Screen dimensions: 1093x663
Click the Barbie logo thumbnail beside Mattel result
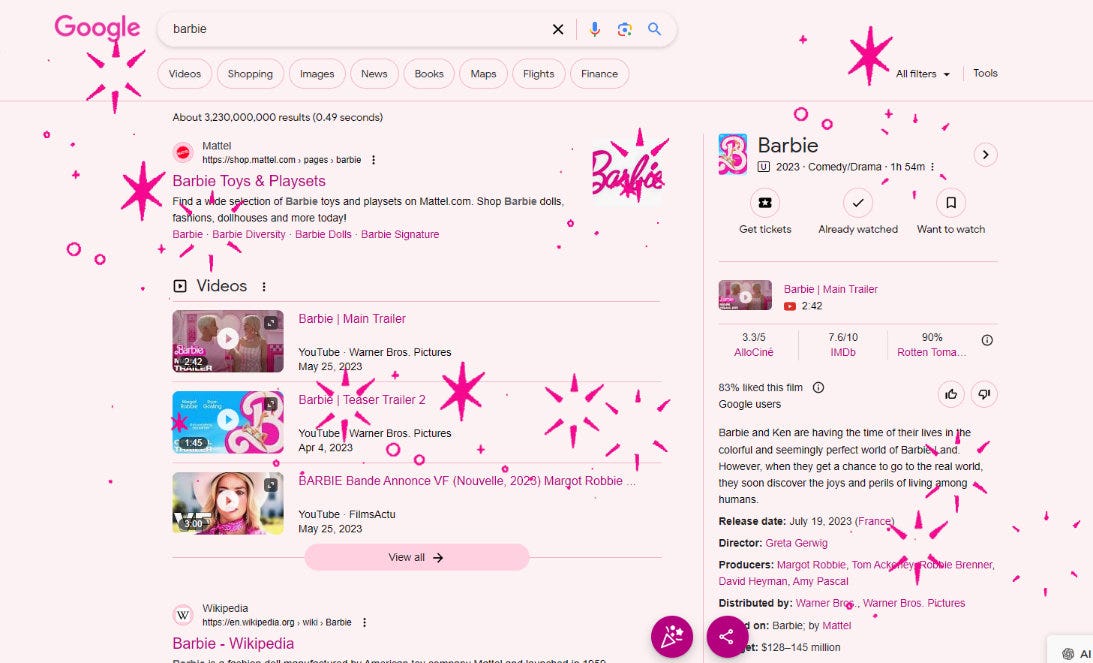click(x=627, y=172)
